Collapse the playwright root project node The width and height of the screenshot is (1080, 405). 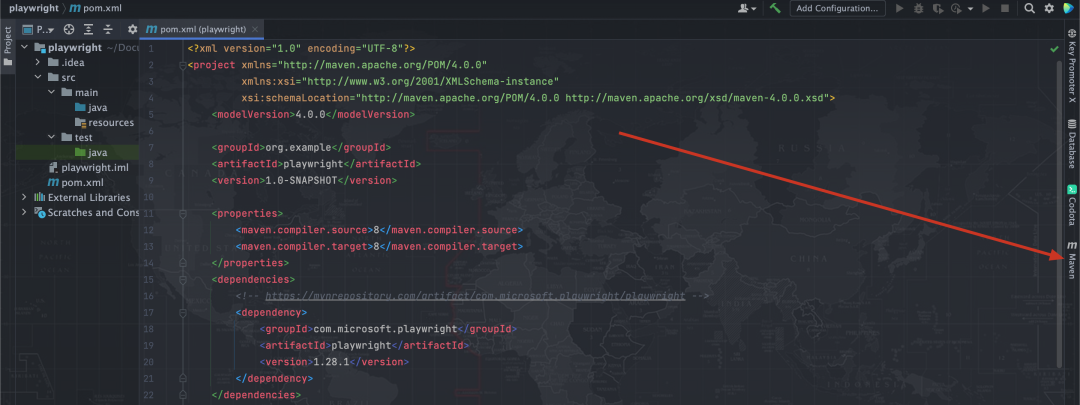pos(24,48)
